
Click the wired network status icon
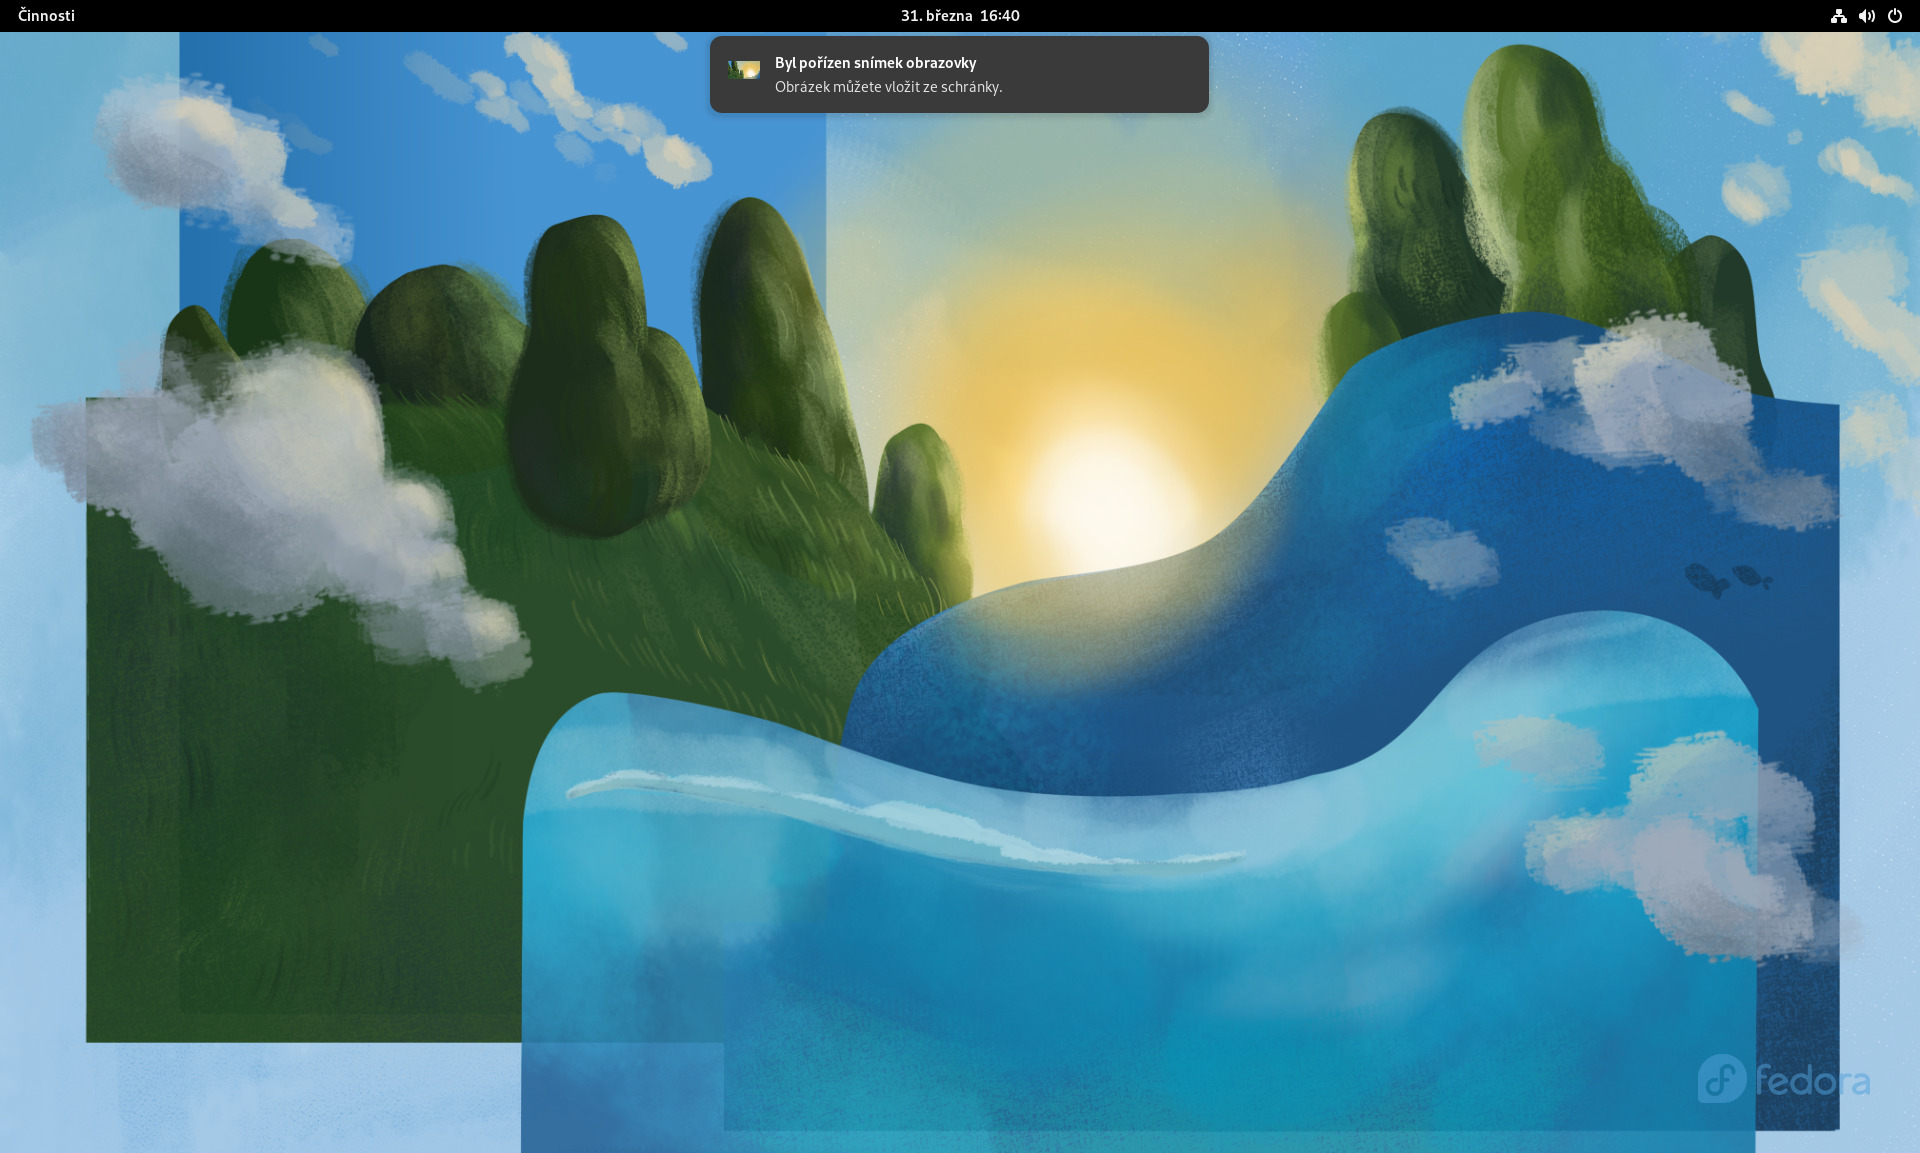[x=1838, y=15]
